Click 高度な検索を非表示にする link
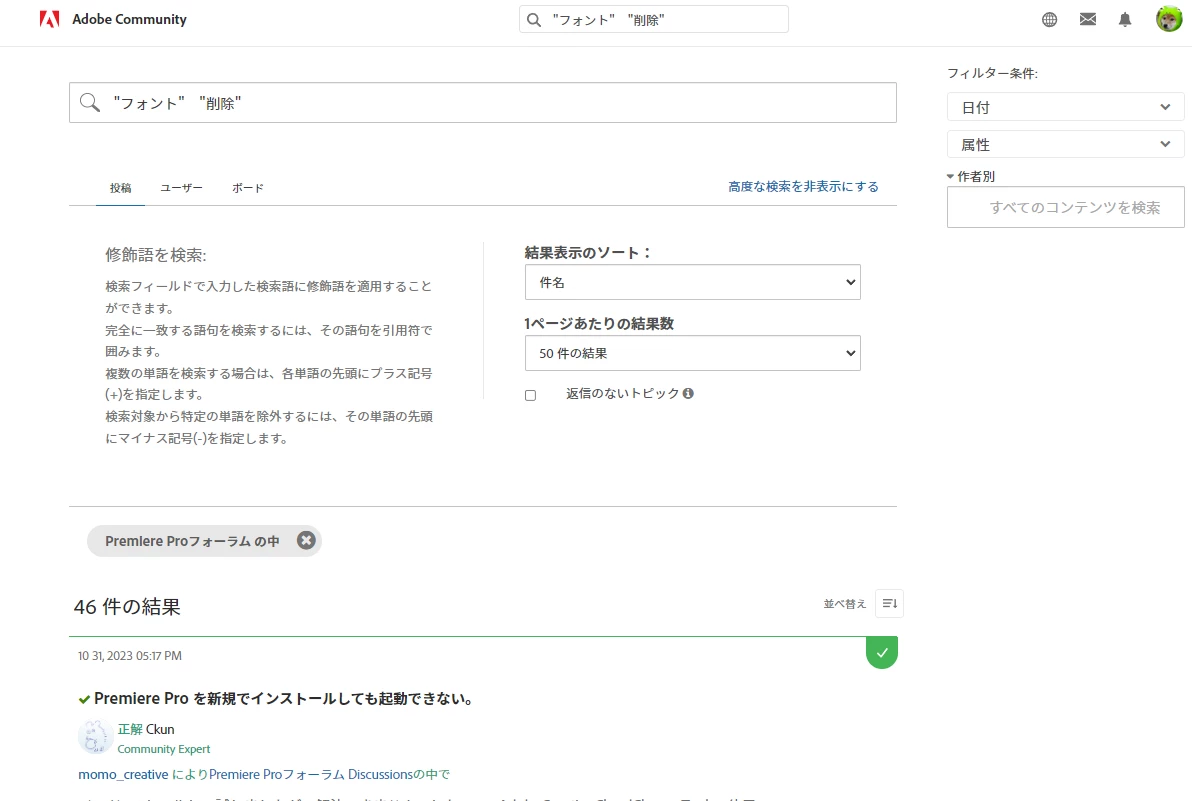 click(x=803, y=186)
